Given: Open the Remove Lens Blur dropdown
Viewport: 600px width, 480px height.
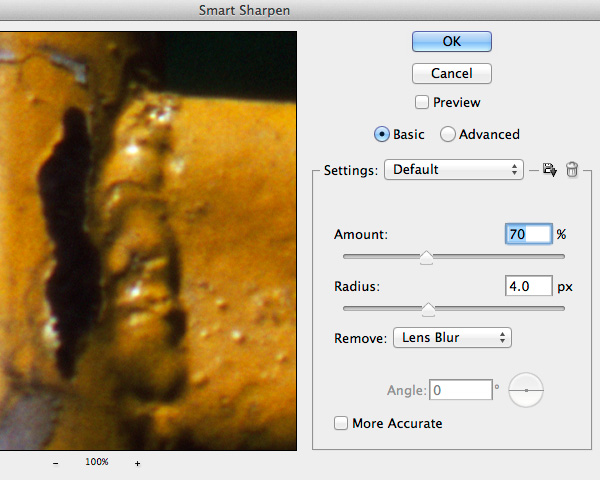Looking at the screenshot, I should [x=451, y=338].
